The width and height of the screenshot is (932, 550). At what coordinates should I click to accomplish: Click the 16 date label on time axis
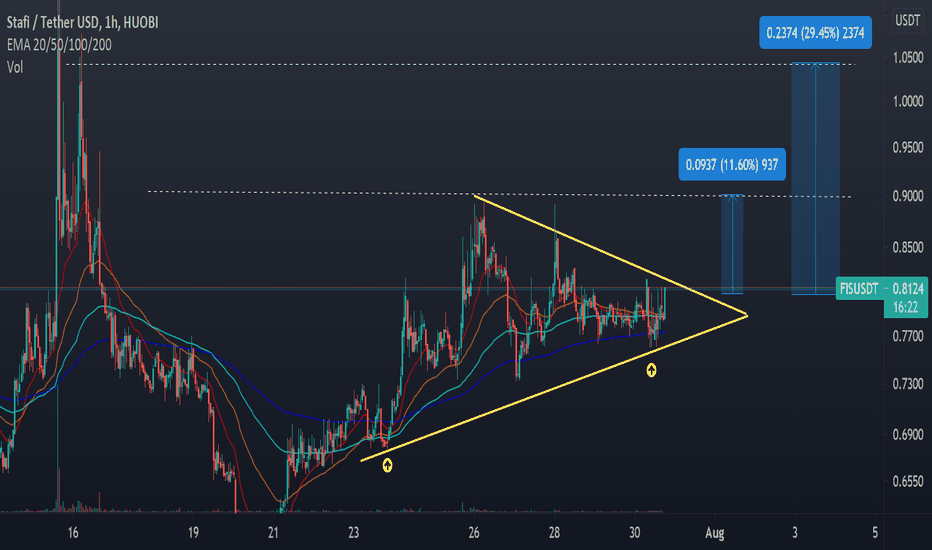pos(73,532)
